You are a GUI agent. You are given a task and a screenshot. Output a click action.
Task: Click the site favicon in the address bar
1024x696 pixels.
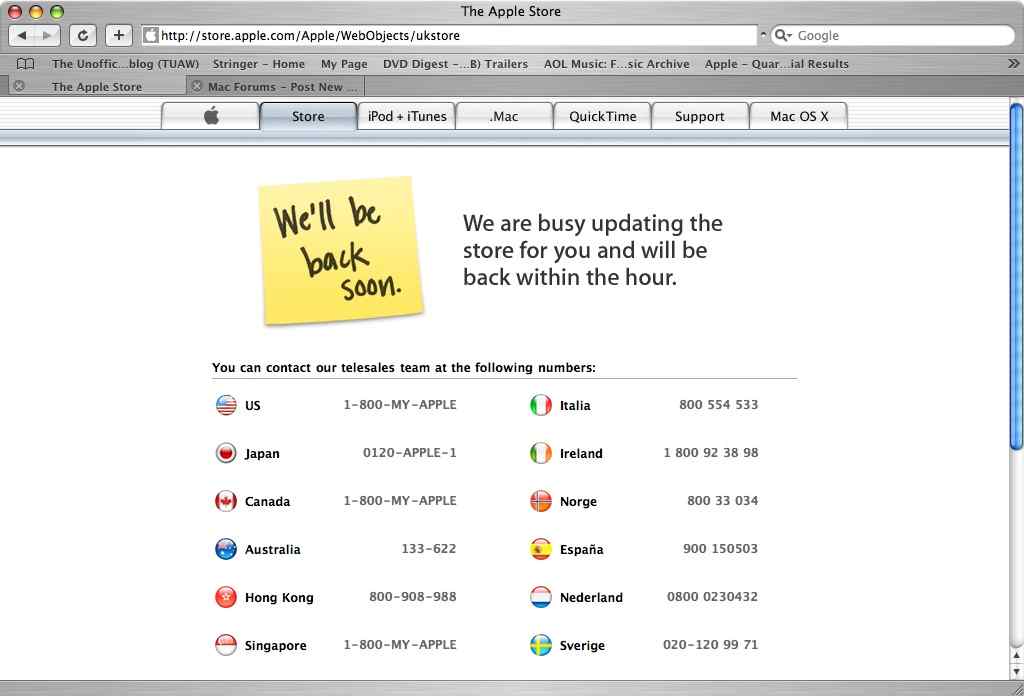tap(151, 35)
